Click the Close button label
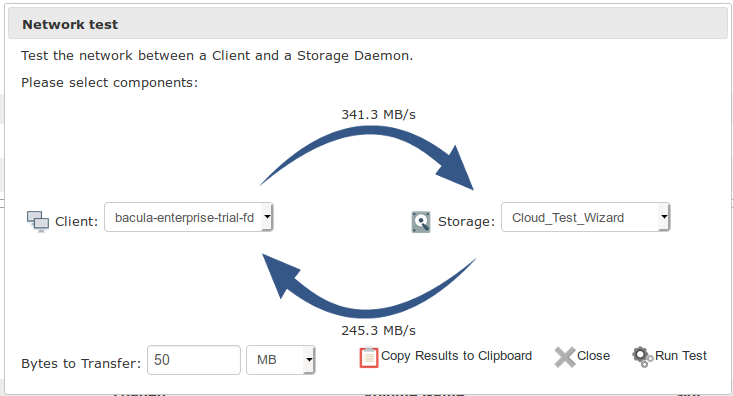 (593, 356)
